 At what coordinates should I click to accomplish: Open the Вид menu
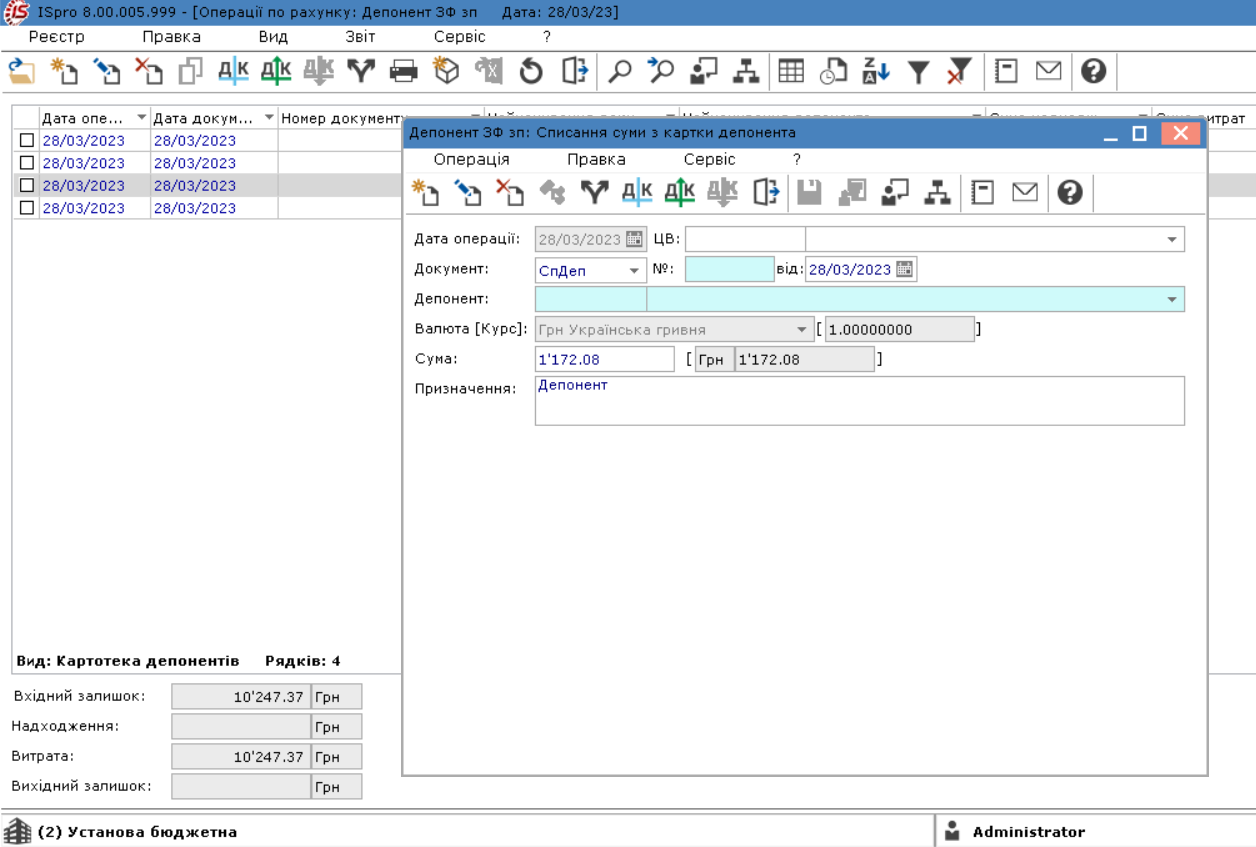[x=273, y=36]
